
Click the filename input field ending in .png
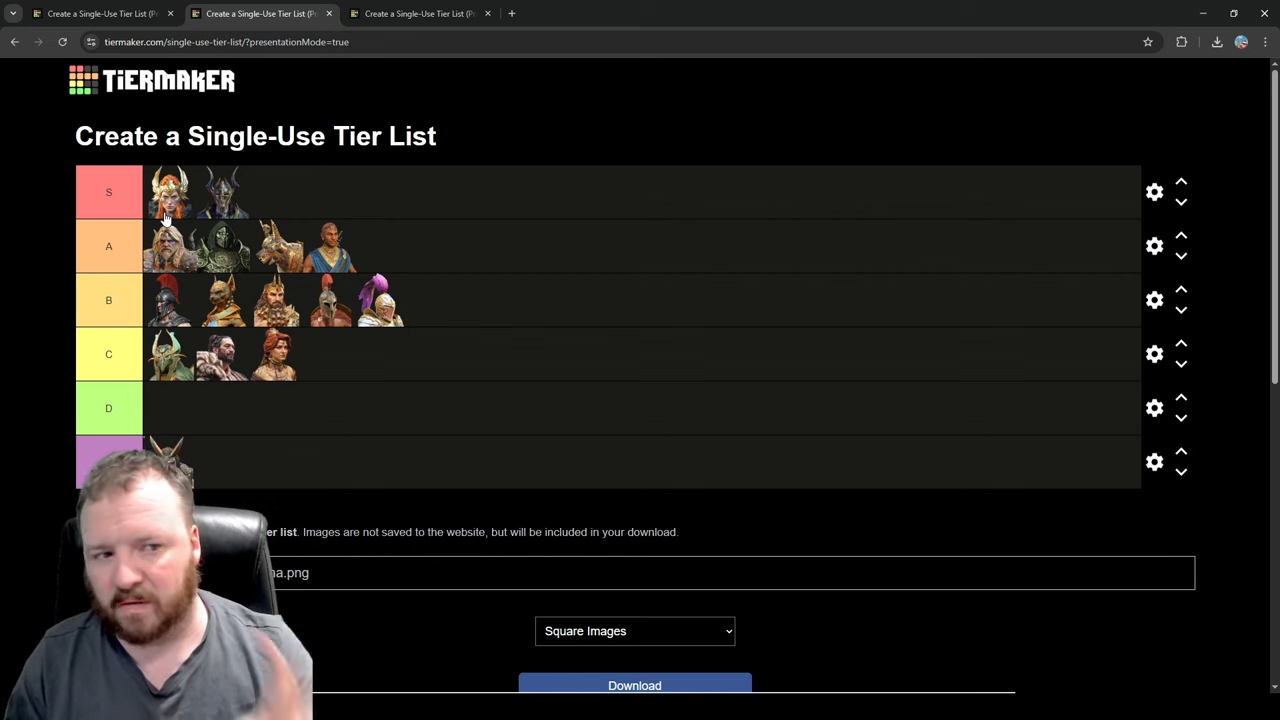click(730, 572)
